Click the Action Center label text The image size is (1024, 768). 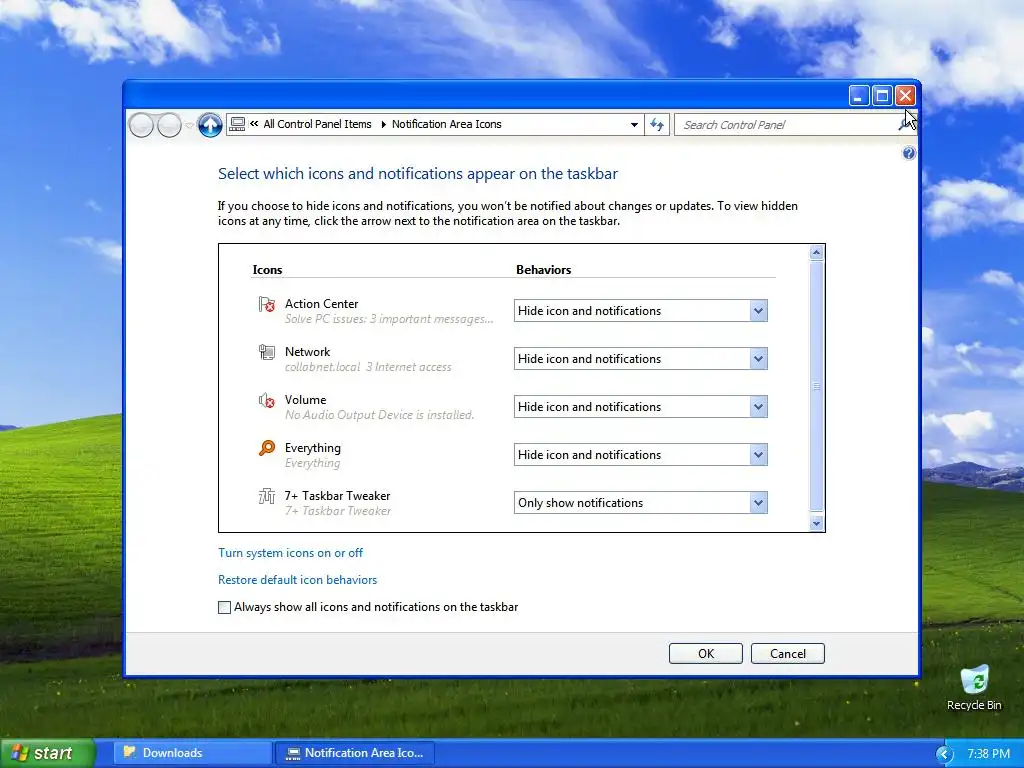(321, 304)
